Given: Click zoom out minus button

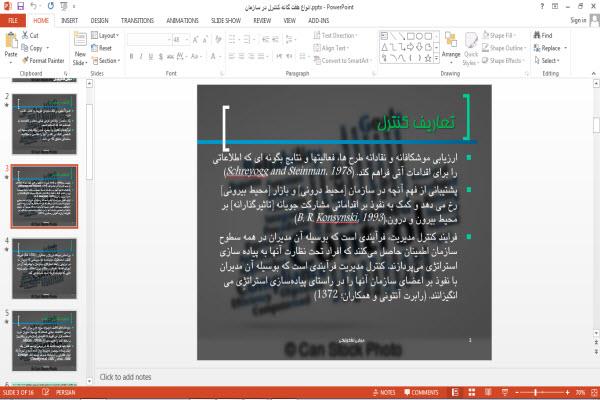Looking at the screenshot, I should click(517, 392).
